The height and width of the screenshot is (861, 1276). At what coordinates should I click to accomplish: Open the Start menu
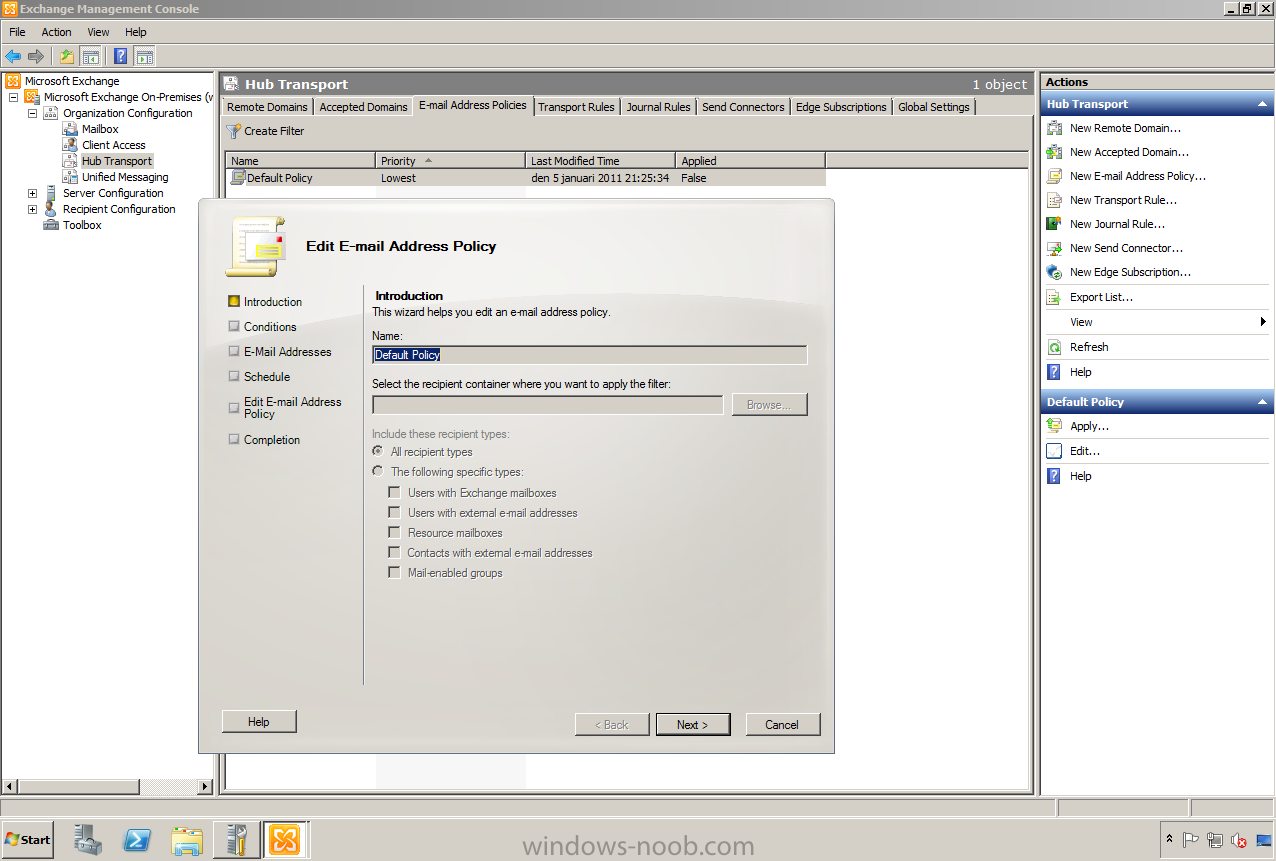click(28, 840)
